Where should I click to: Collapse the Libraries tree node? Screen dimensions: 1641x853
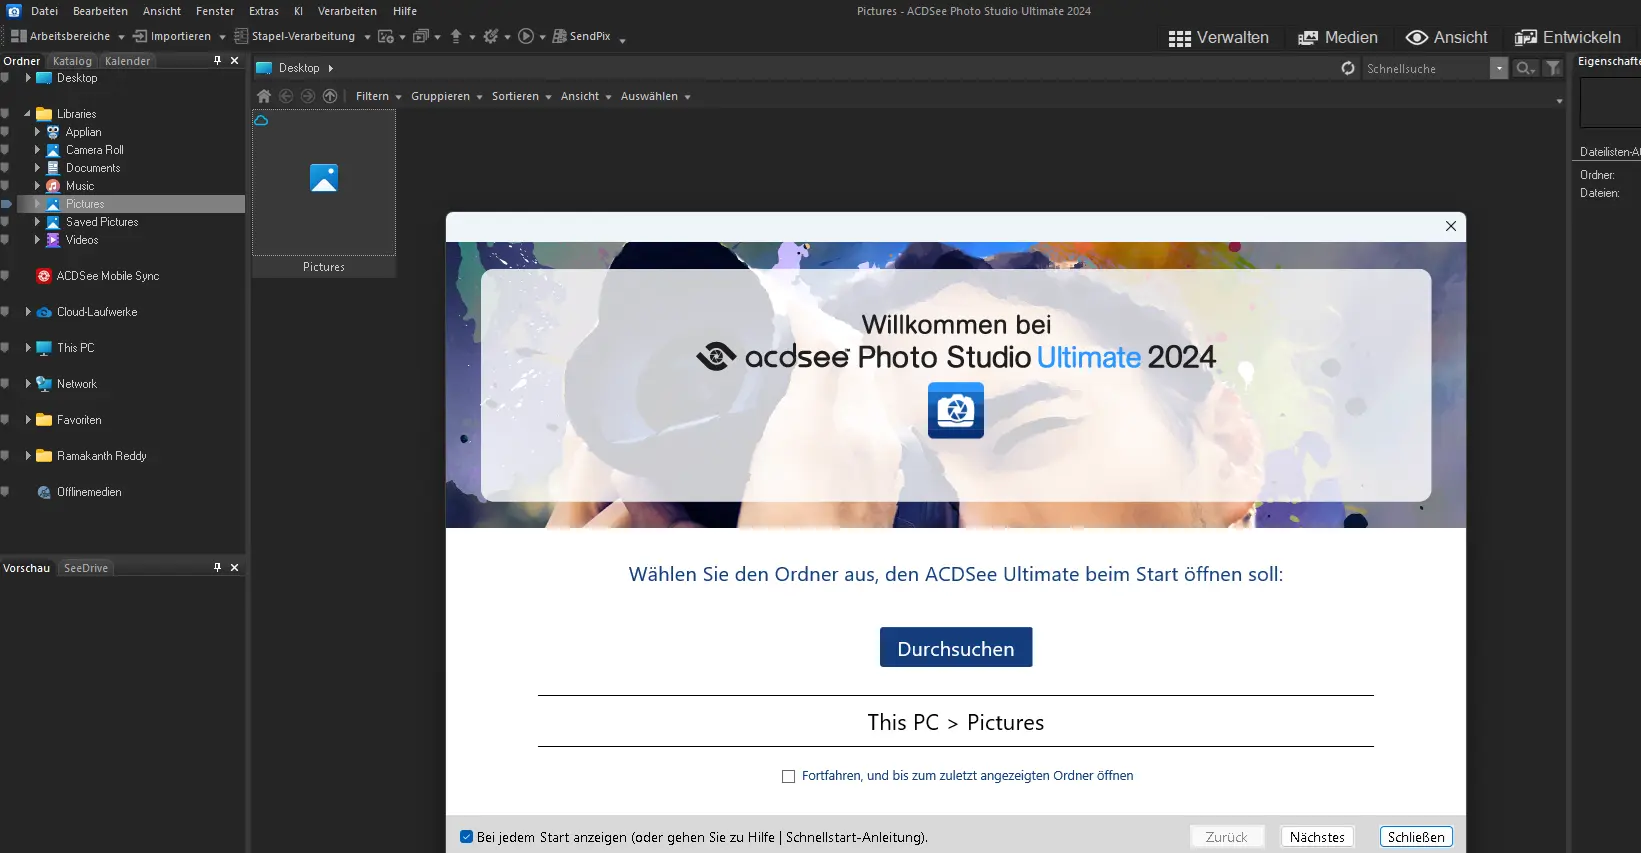27,114
